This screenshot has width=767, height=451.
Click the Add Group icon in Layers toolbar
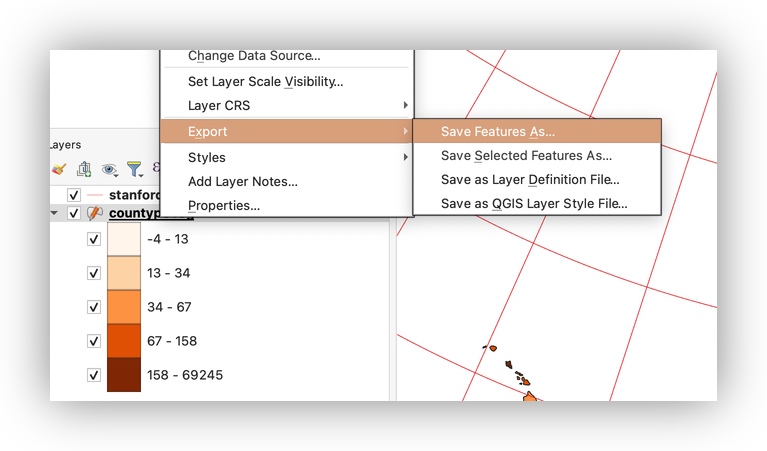pyautogui.click(x=84, y=170)
